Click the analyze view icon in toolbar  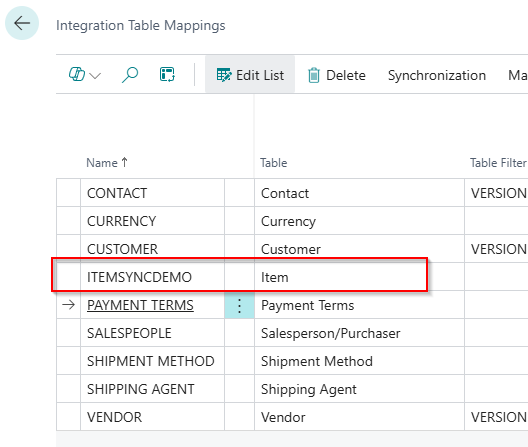[x=167, y=74]
